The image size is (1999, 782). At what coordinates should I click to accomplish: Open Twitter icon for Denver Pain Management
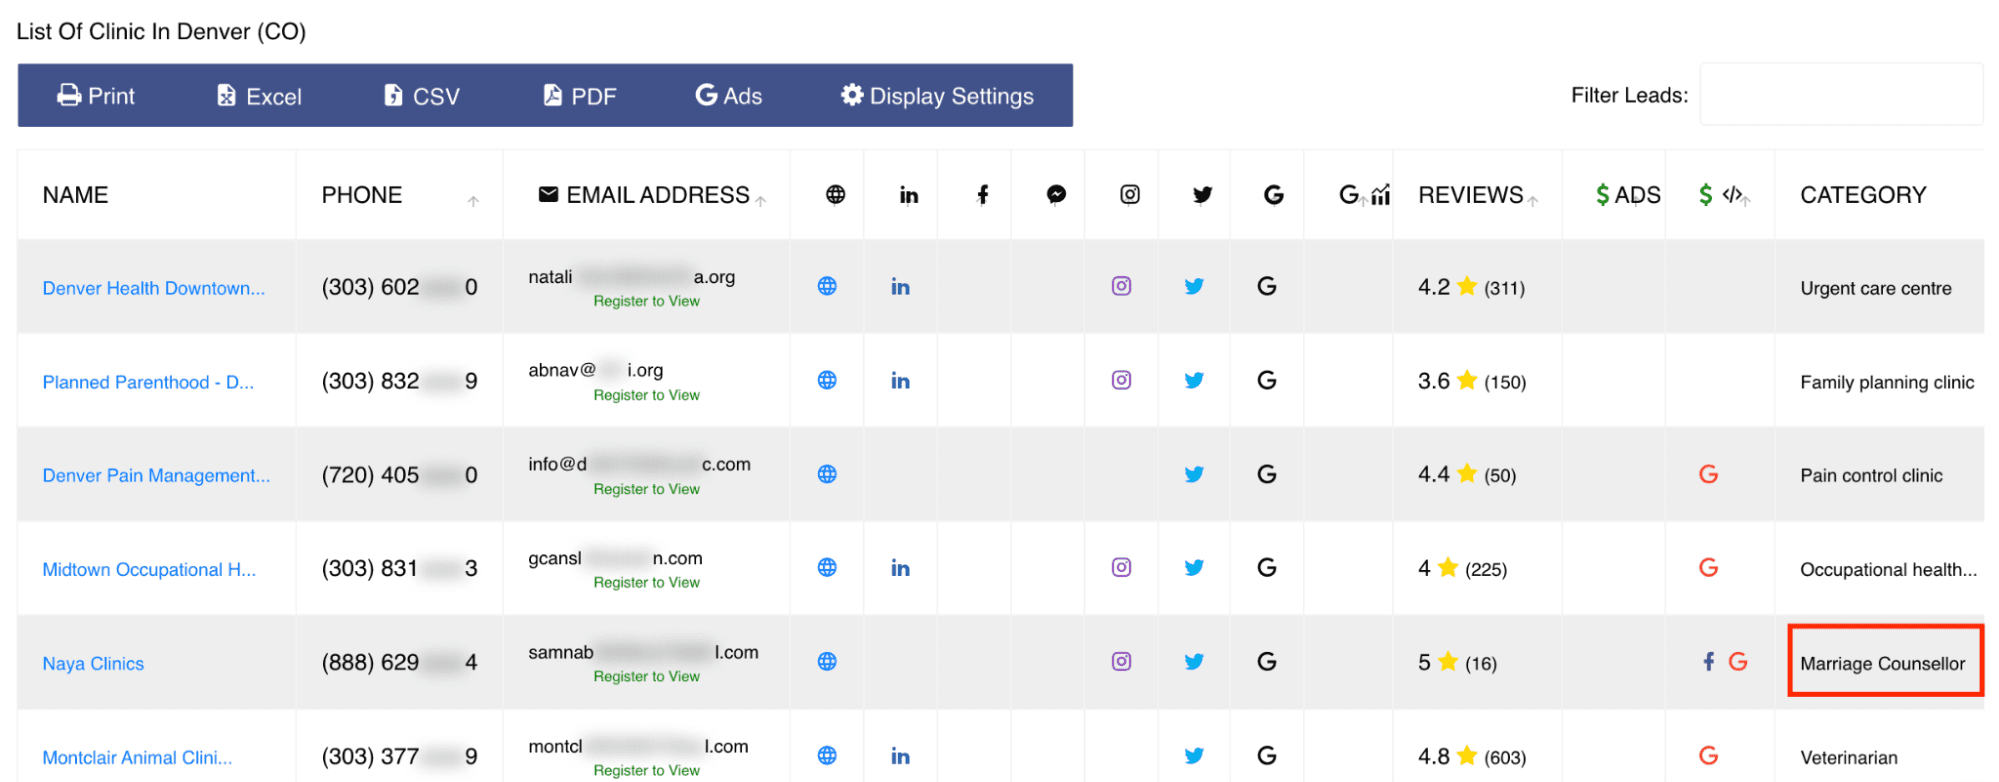point(1194,474)
